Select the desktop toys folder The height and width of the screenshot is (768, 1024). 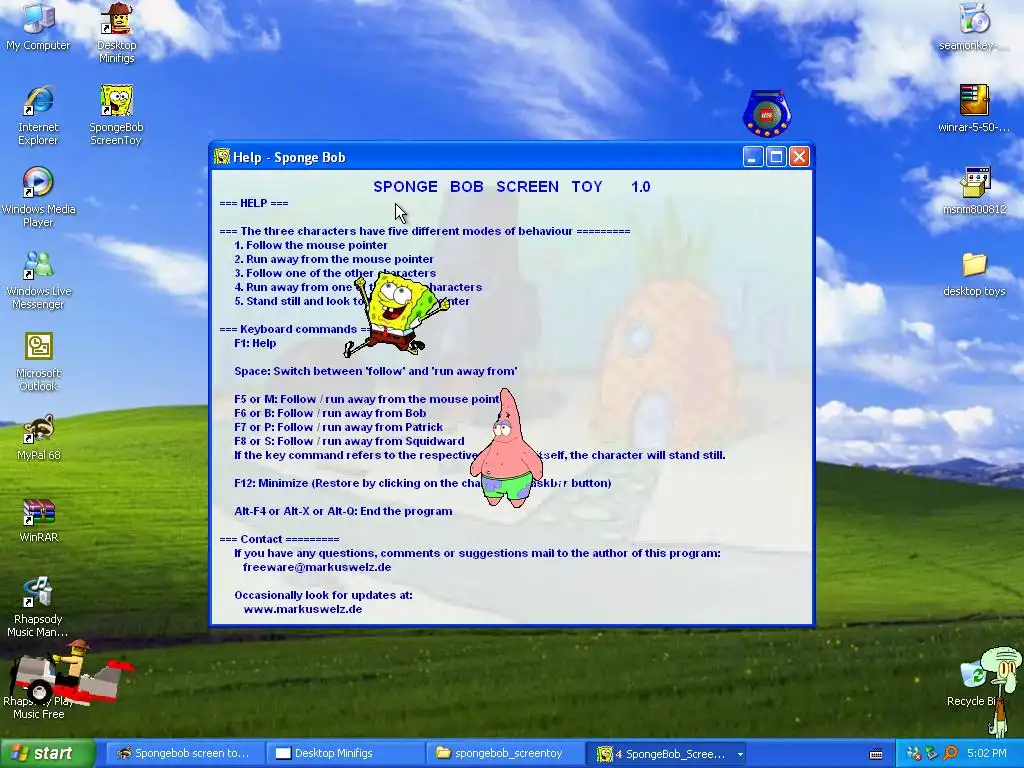pyautogui.click(x=974, y=274)
